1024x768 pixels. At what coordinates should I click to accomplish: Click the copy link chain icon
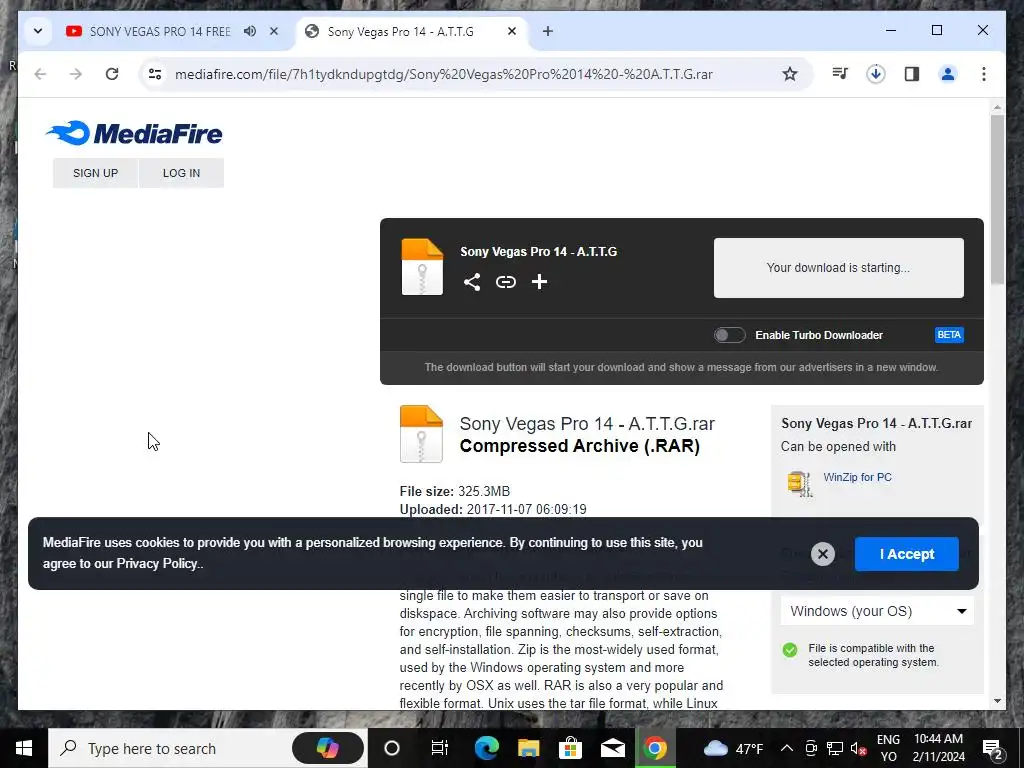point(505,282)
